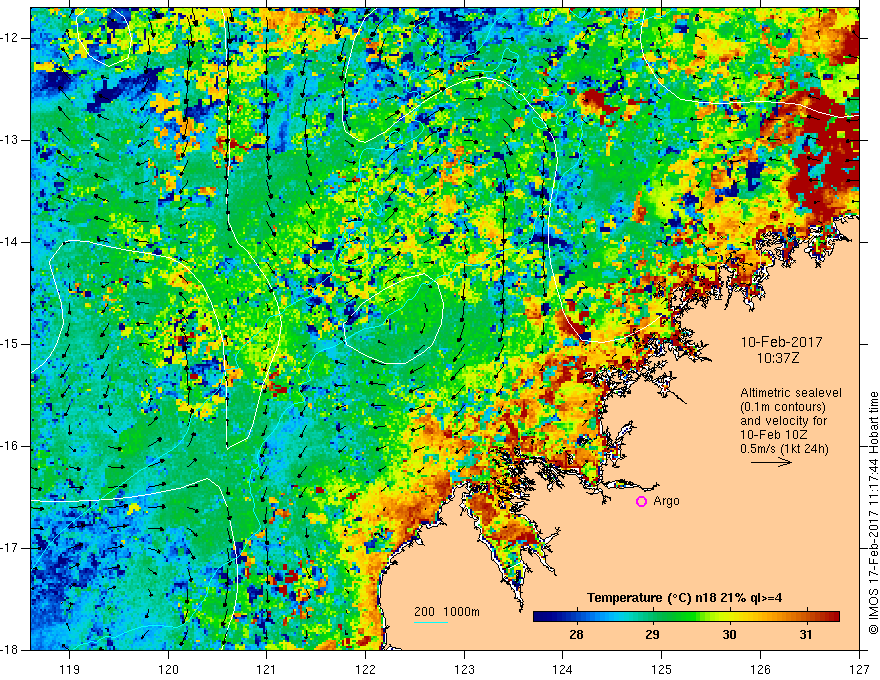The height and width of the screenshot is (680, 880).
Task: Click latitude axis label -16
Action: [11, 446]
